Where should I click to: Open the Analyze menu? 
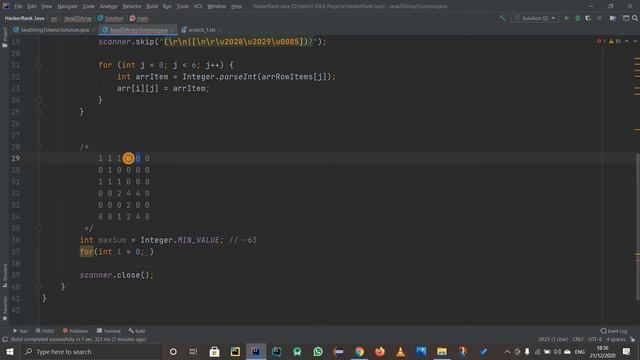(109, 6)
